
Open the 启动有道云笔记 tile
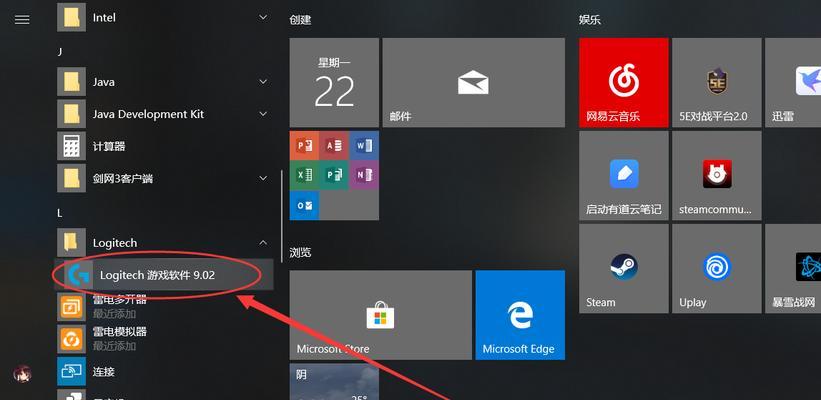(624, 175)
